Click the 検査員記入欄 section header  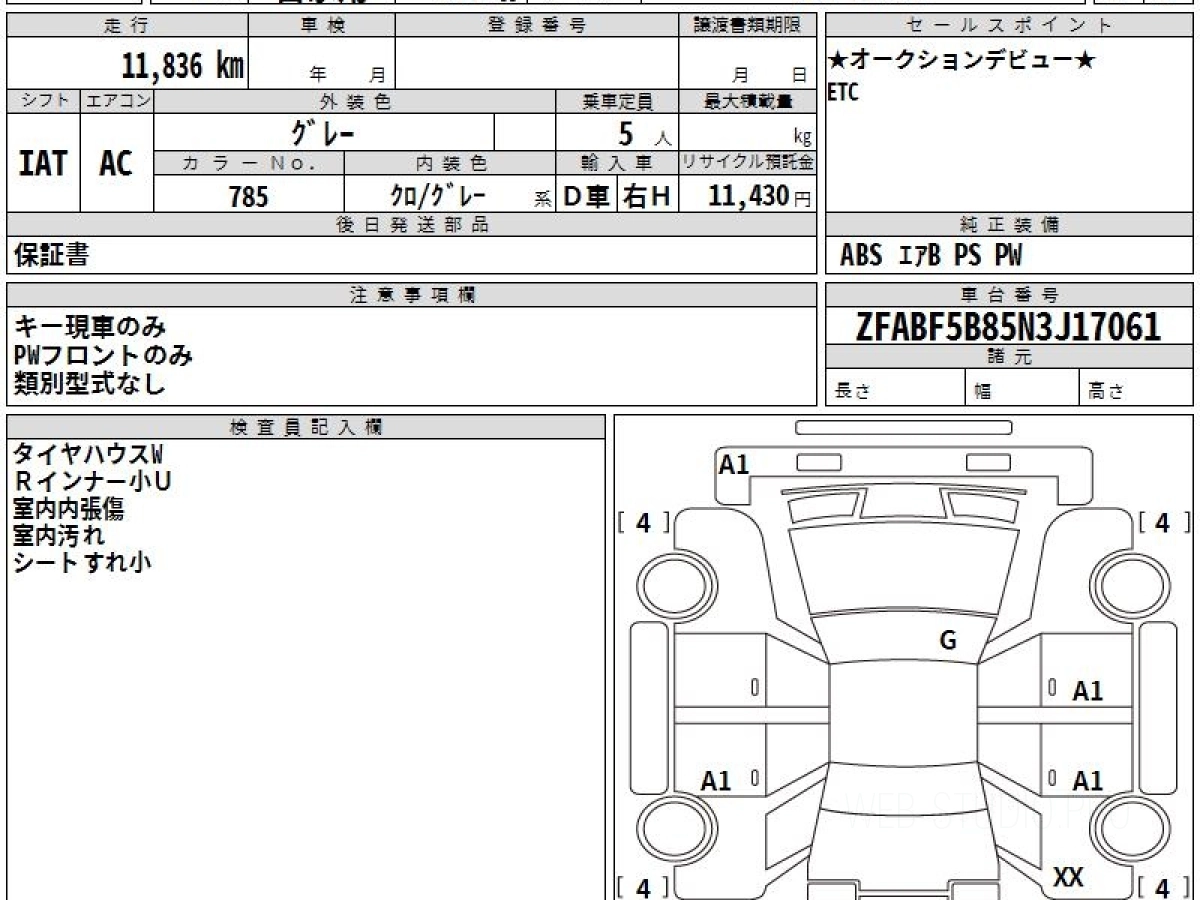click(x=306, y=427)
